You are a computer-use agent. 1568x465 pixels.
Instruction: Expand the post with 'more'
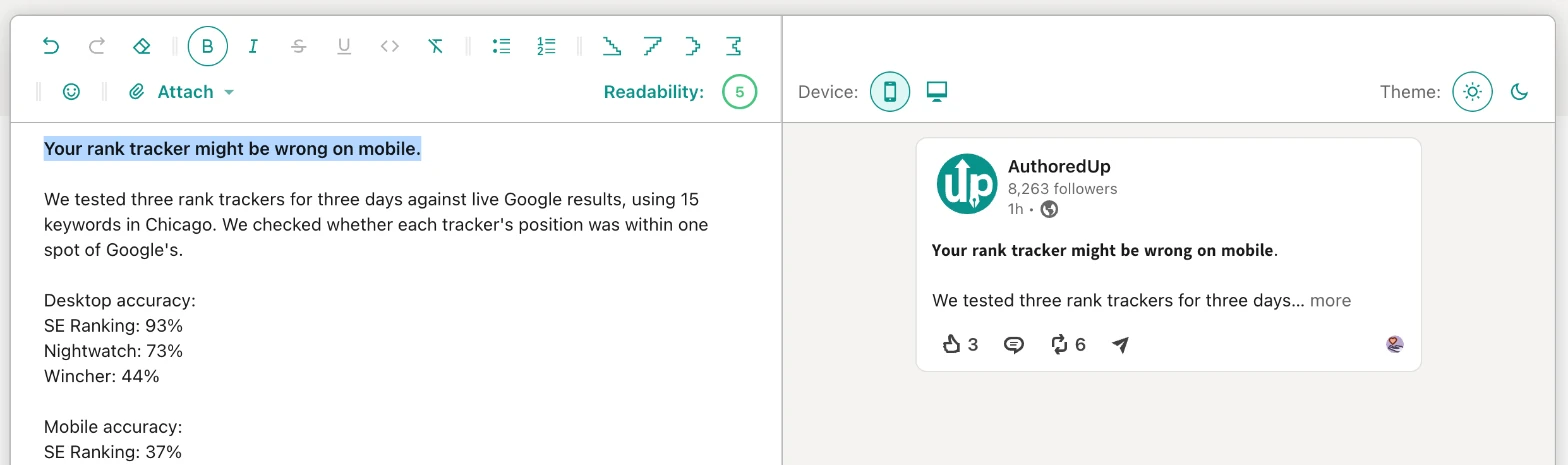pos(1330,300)
